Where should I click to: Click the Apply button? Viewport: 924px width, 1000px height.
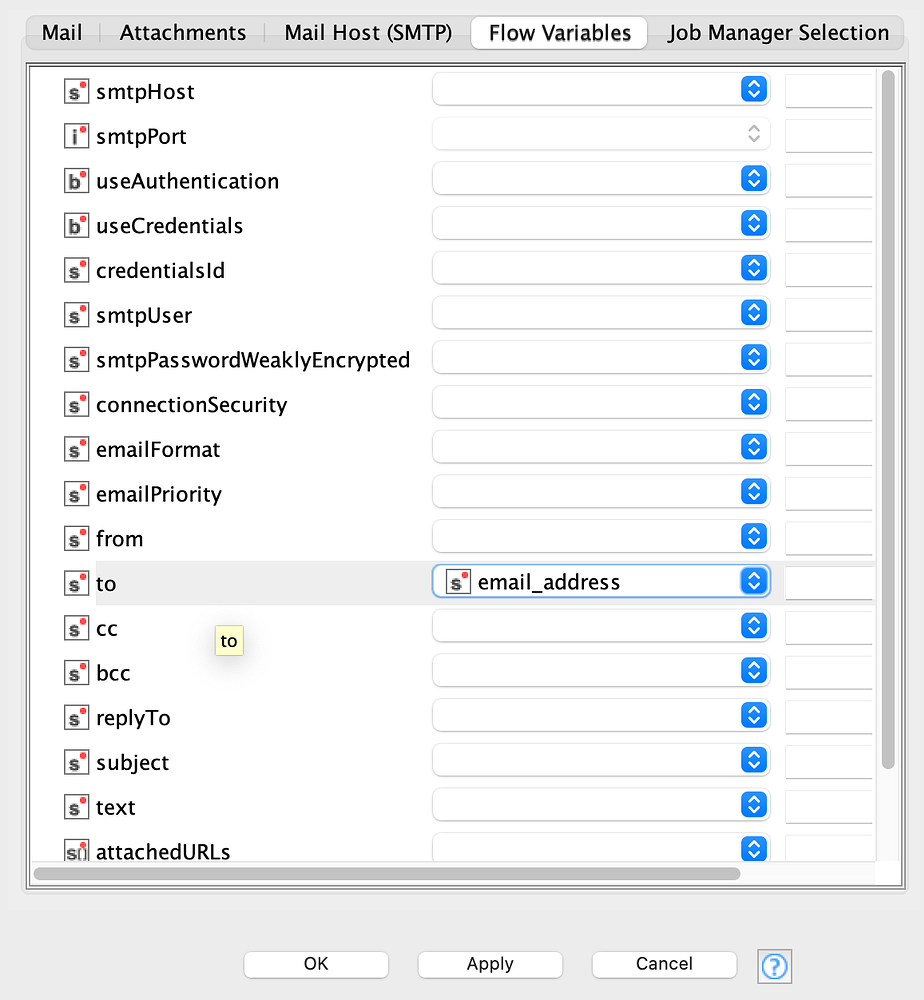point(490,964)
